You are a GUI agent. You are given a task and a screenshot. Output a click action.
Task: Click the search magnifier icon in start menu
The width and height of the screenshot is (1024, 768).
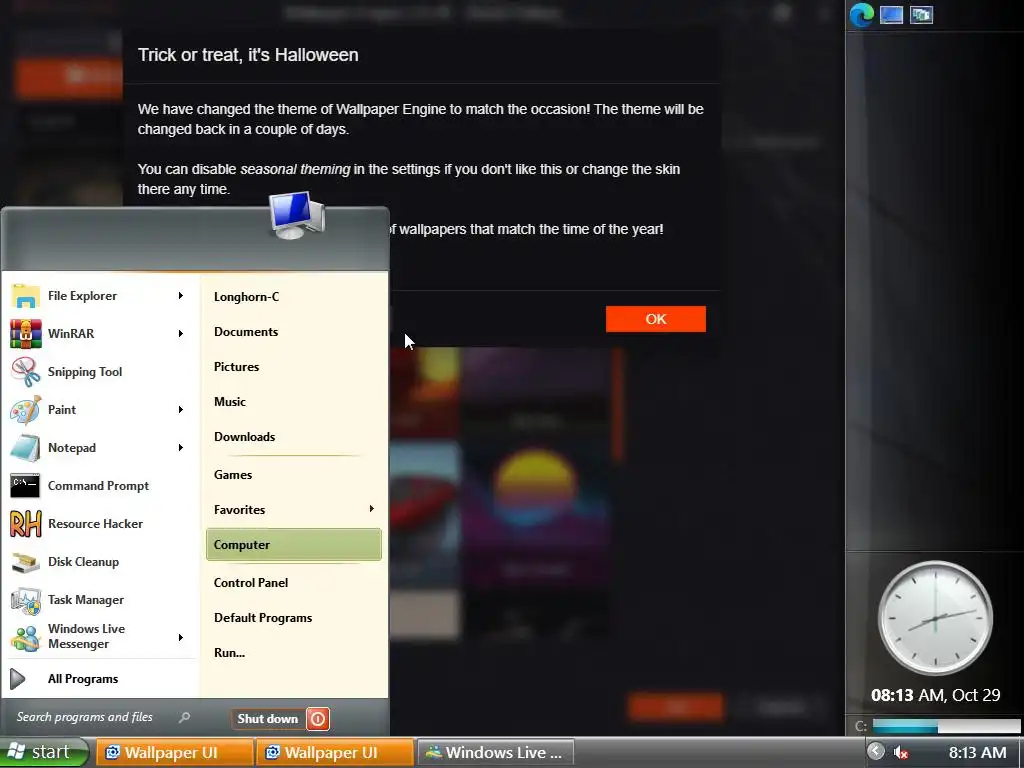[x=184, y=717]
